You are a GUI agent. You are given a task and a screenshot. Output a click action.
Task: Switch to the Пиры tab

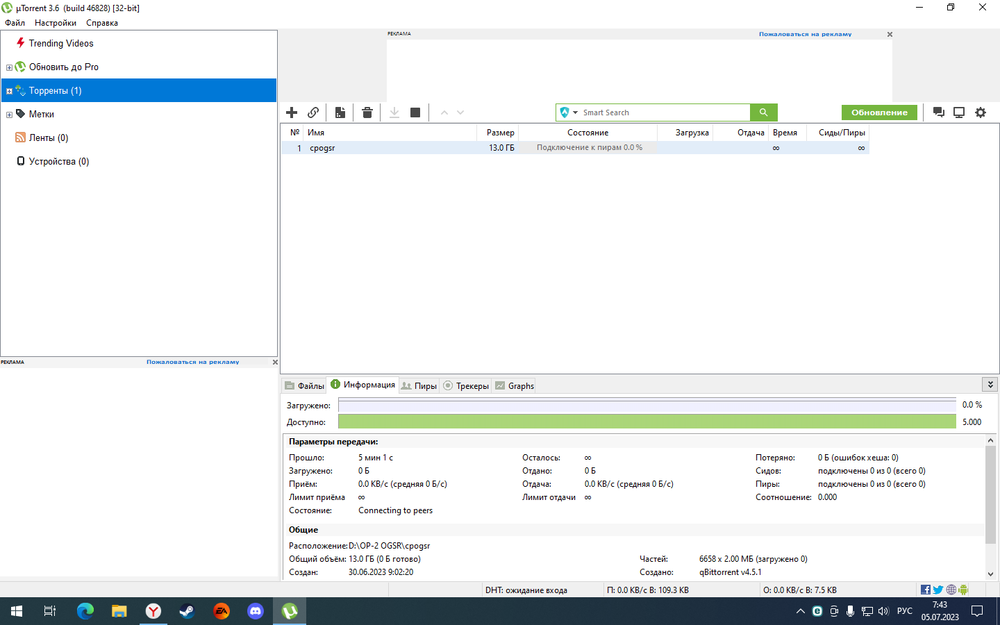(x=419, y=386)
